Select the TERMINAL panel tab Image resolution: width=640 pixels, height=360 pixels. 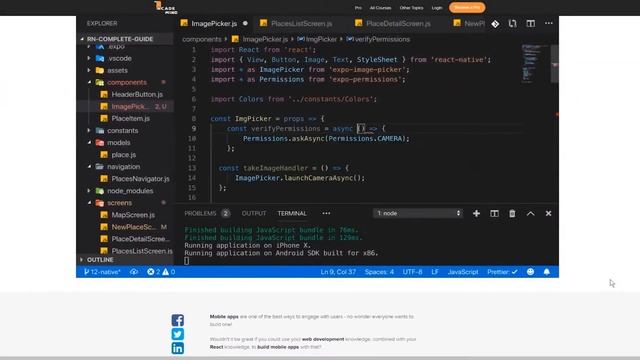coord(292,213)
